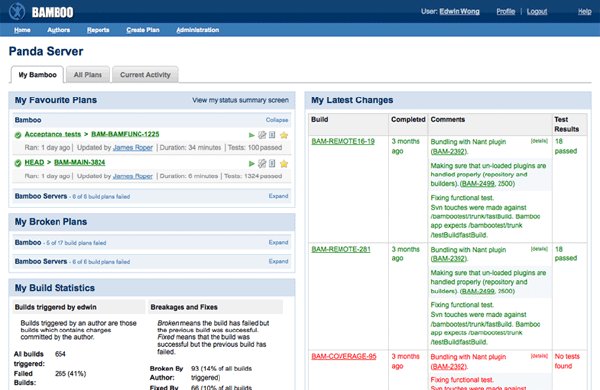Collapse the Bamboo favourite plans group
This screenshot has height=390, width=600.
click(x=277, y=120)
